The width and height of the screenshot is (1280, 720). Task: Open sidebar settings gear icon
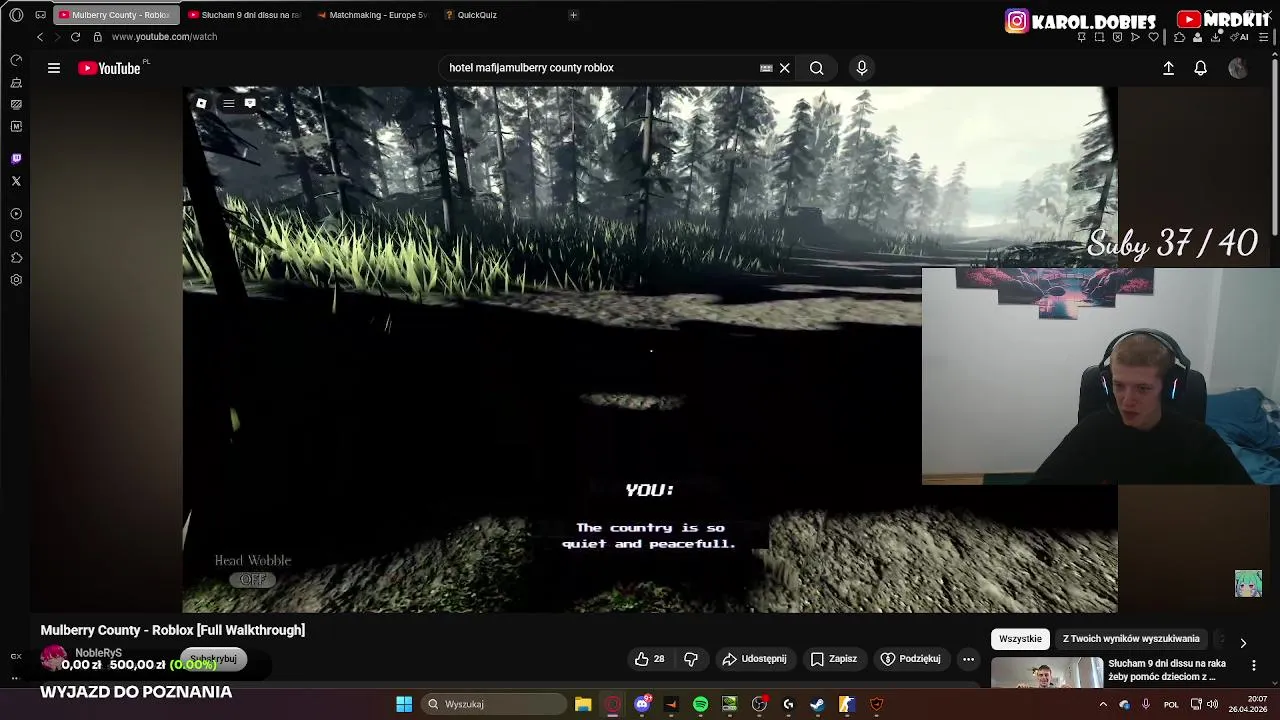tap(16, 280)
